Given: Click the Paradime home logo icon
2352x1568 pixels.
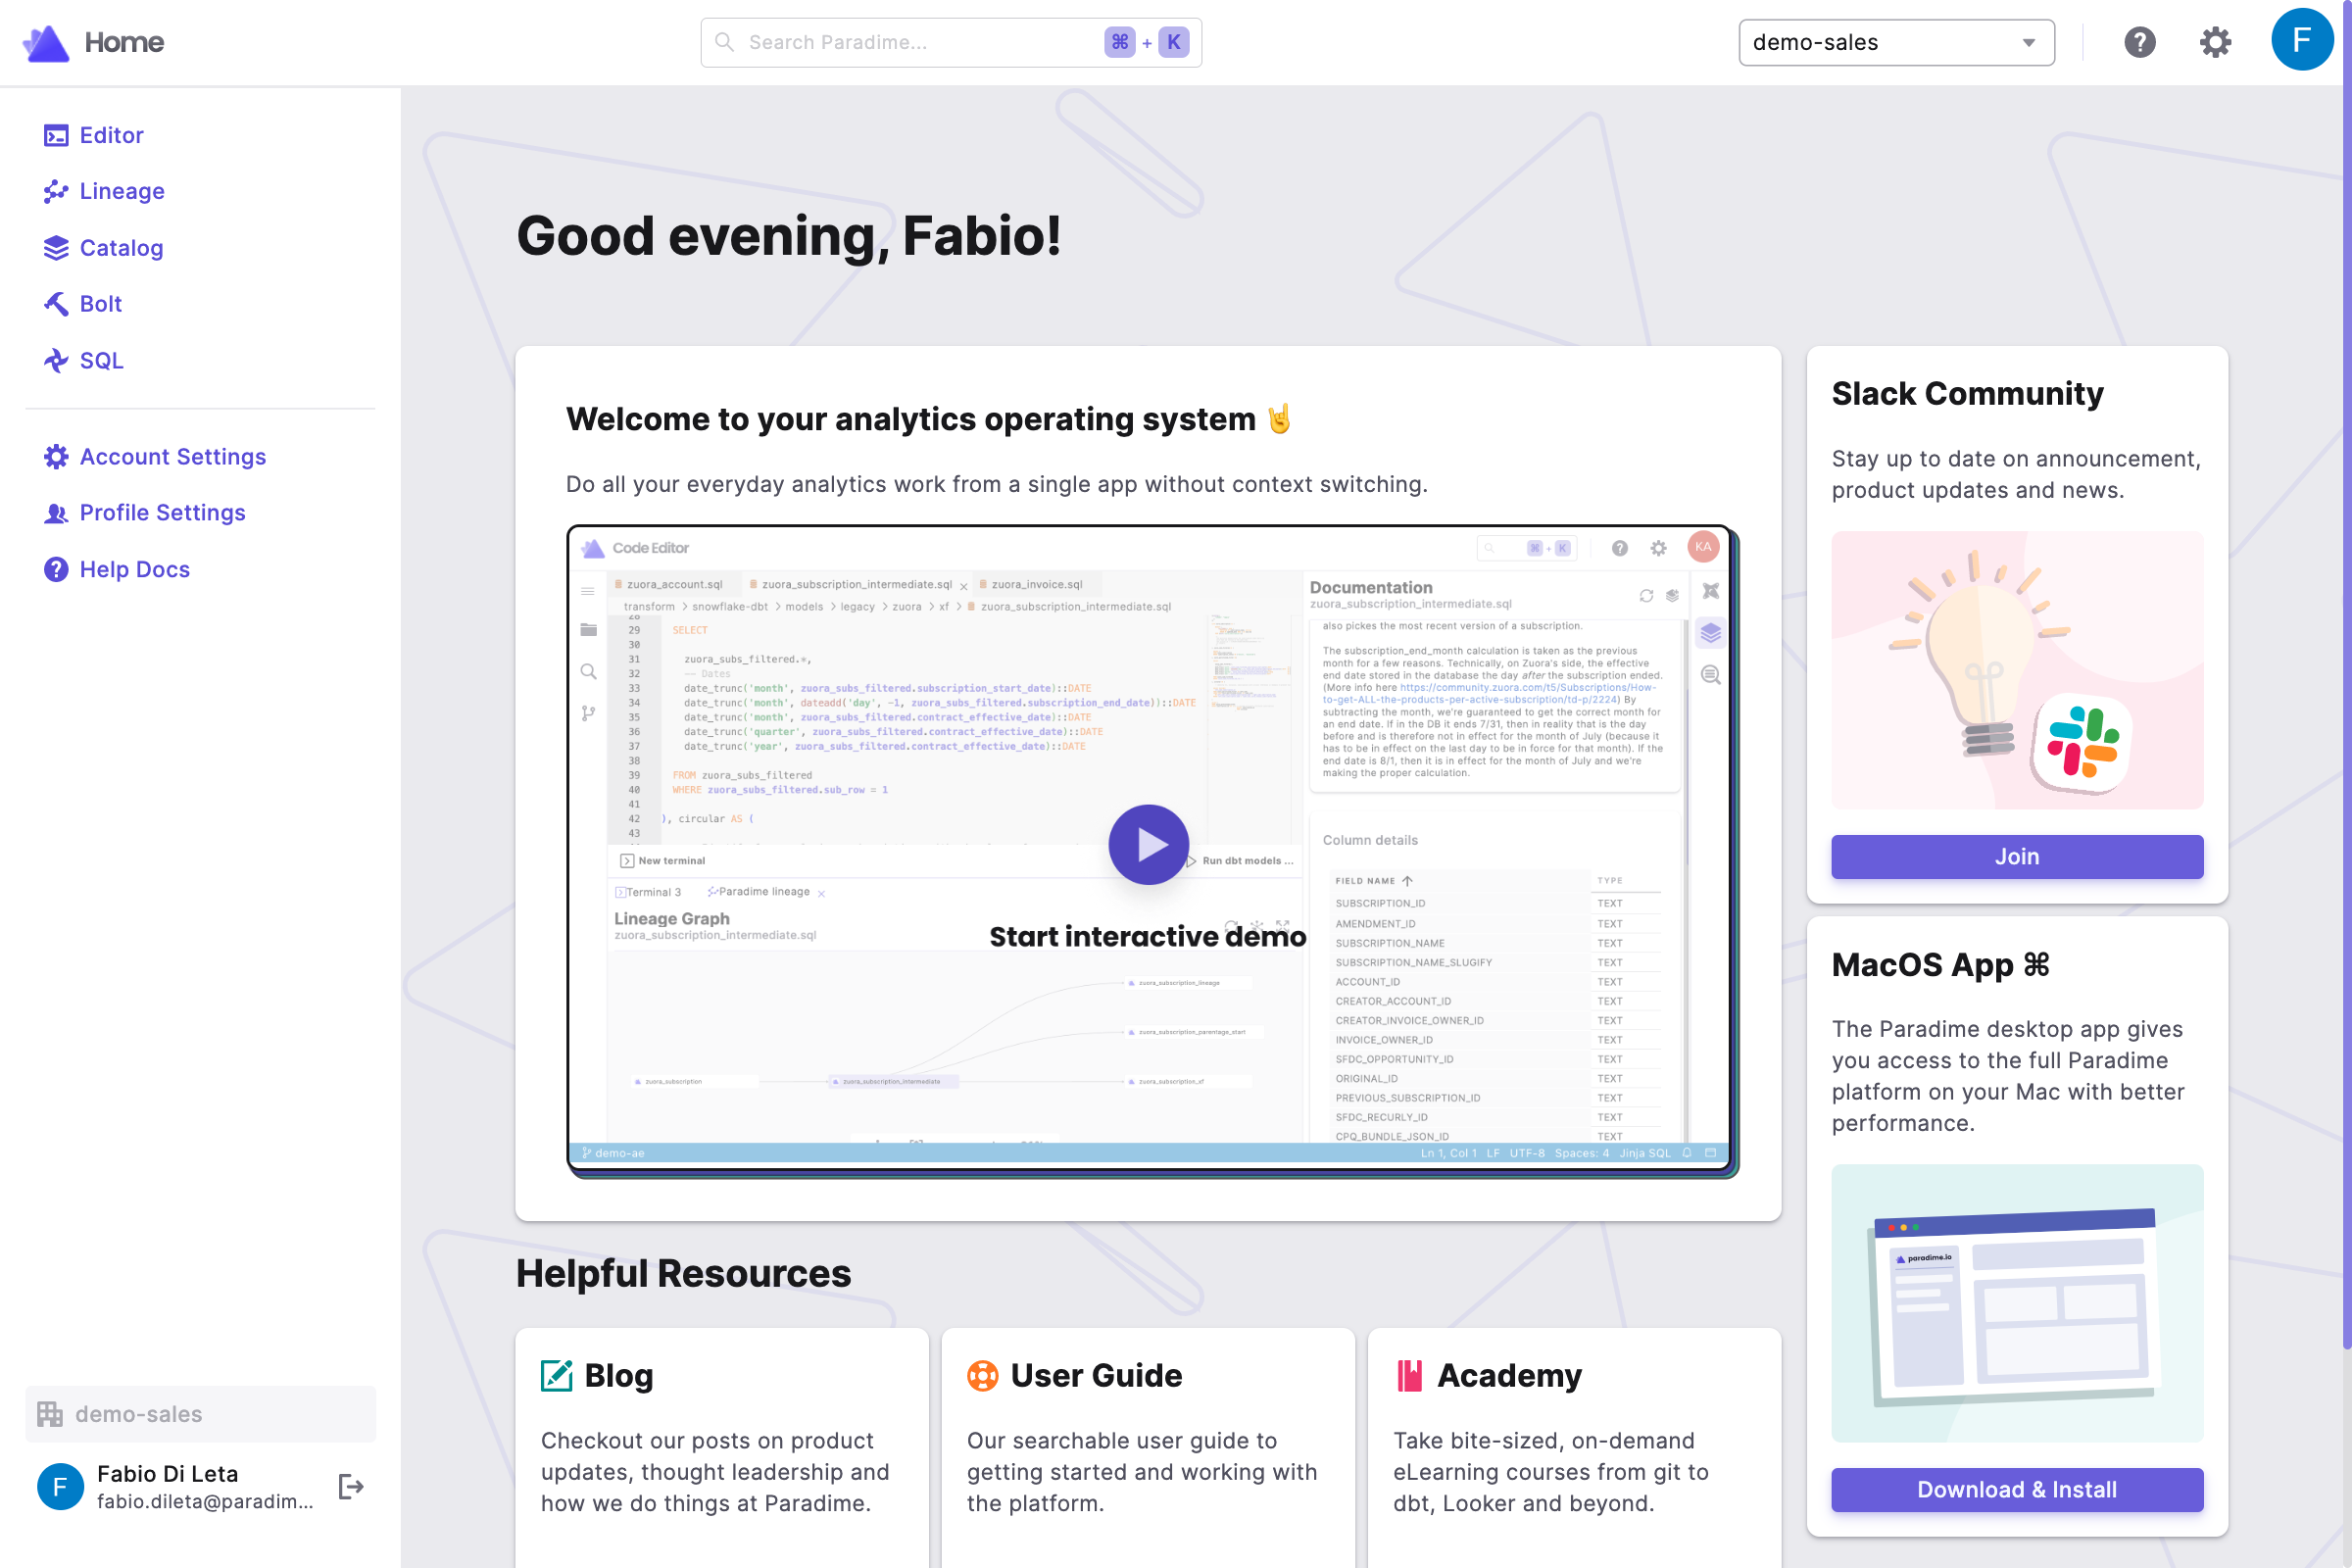Looking at the screenshot, I should click(x=47, y=40).
